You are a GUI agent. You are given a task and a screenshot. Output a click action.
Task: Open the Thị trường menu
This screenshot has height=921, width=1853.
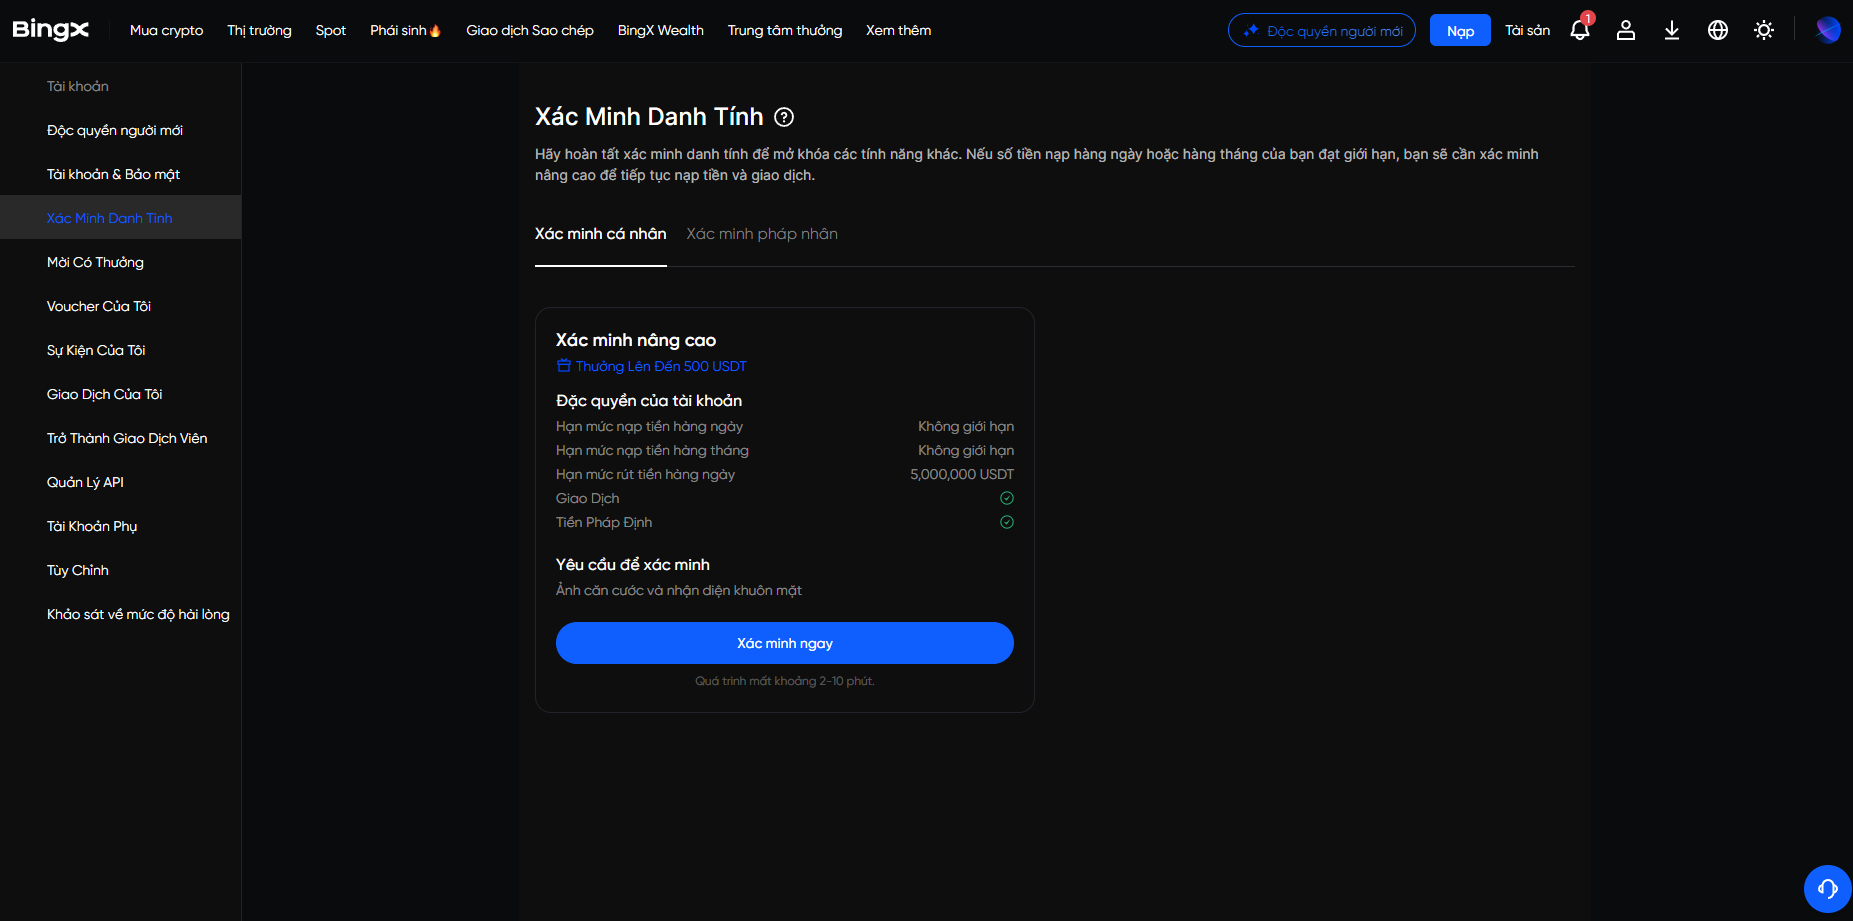[259, 30]
